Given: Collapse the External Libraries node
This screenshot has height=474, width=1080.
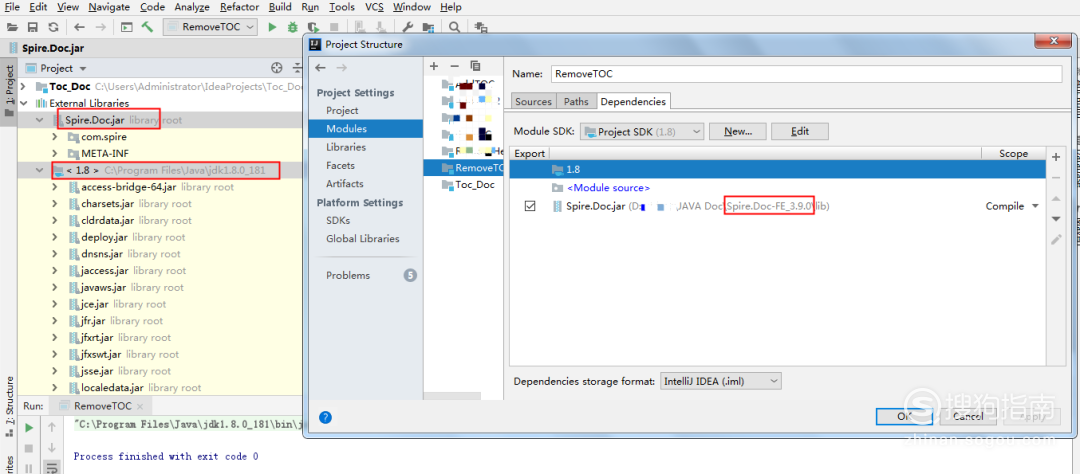Looking at the screenshot, I should pos(24,103).
